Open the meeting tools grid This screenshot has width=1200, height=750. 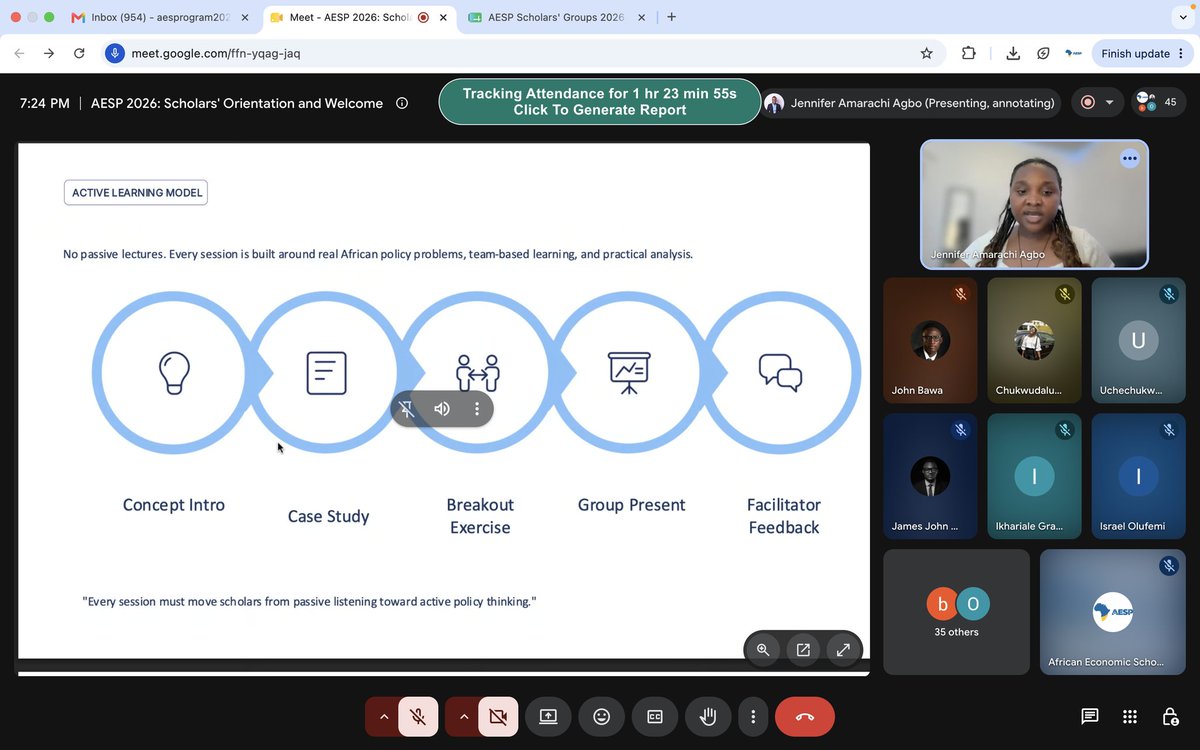point(1130,717)
